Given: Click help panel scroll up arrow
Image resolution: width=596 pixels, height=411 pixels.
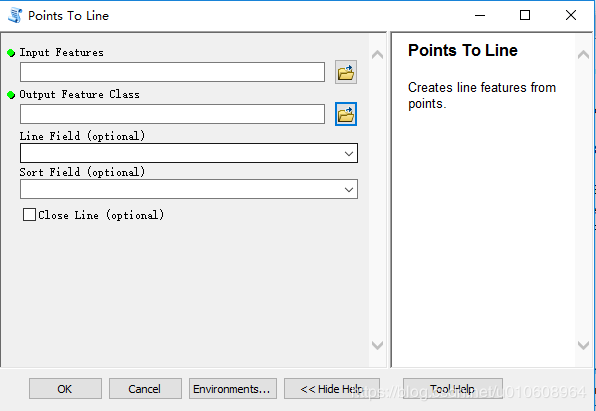Looking at the screenshot, I should point(583,55).
